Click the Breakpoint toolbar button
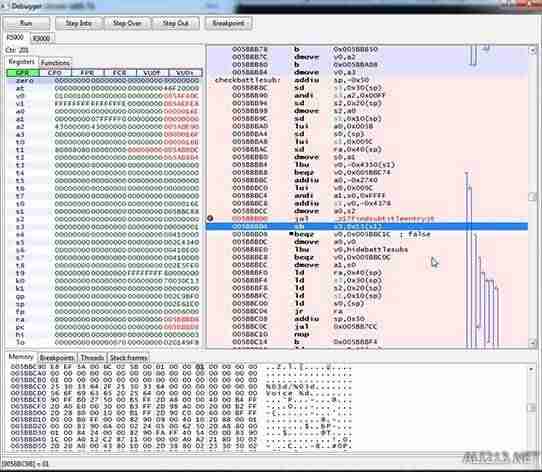 pyautogui.click(x=228, y=23)
